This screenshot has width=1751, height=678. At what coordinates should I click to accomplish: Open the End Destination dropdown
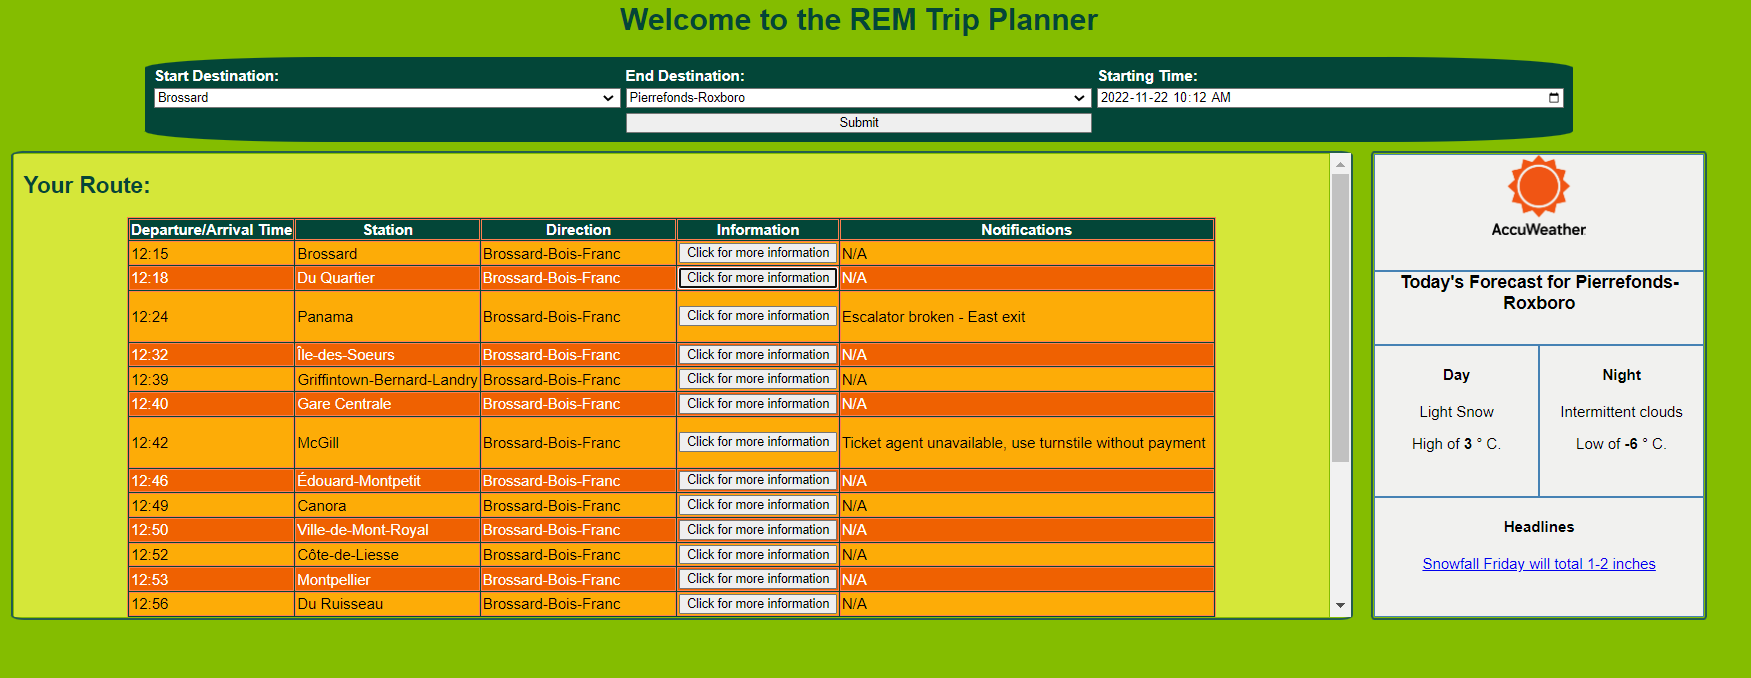pyautogui.click(x=857, y=98)
